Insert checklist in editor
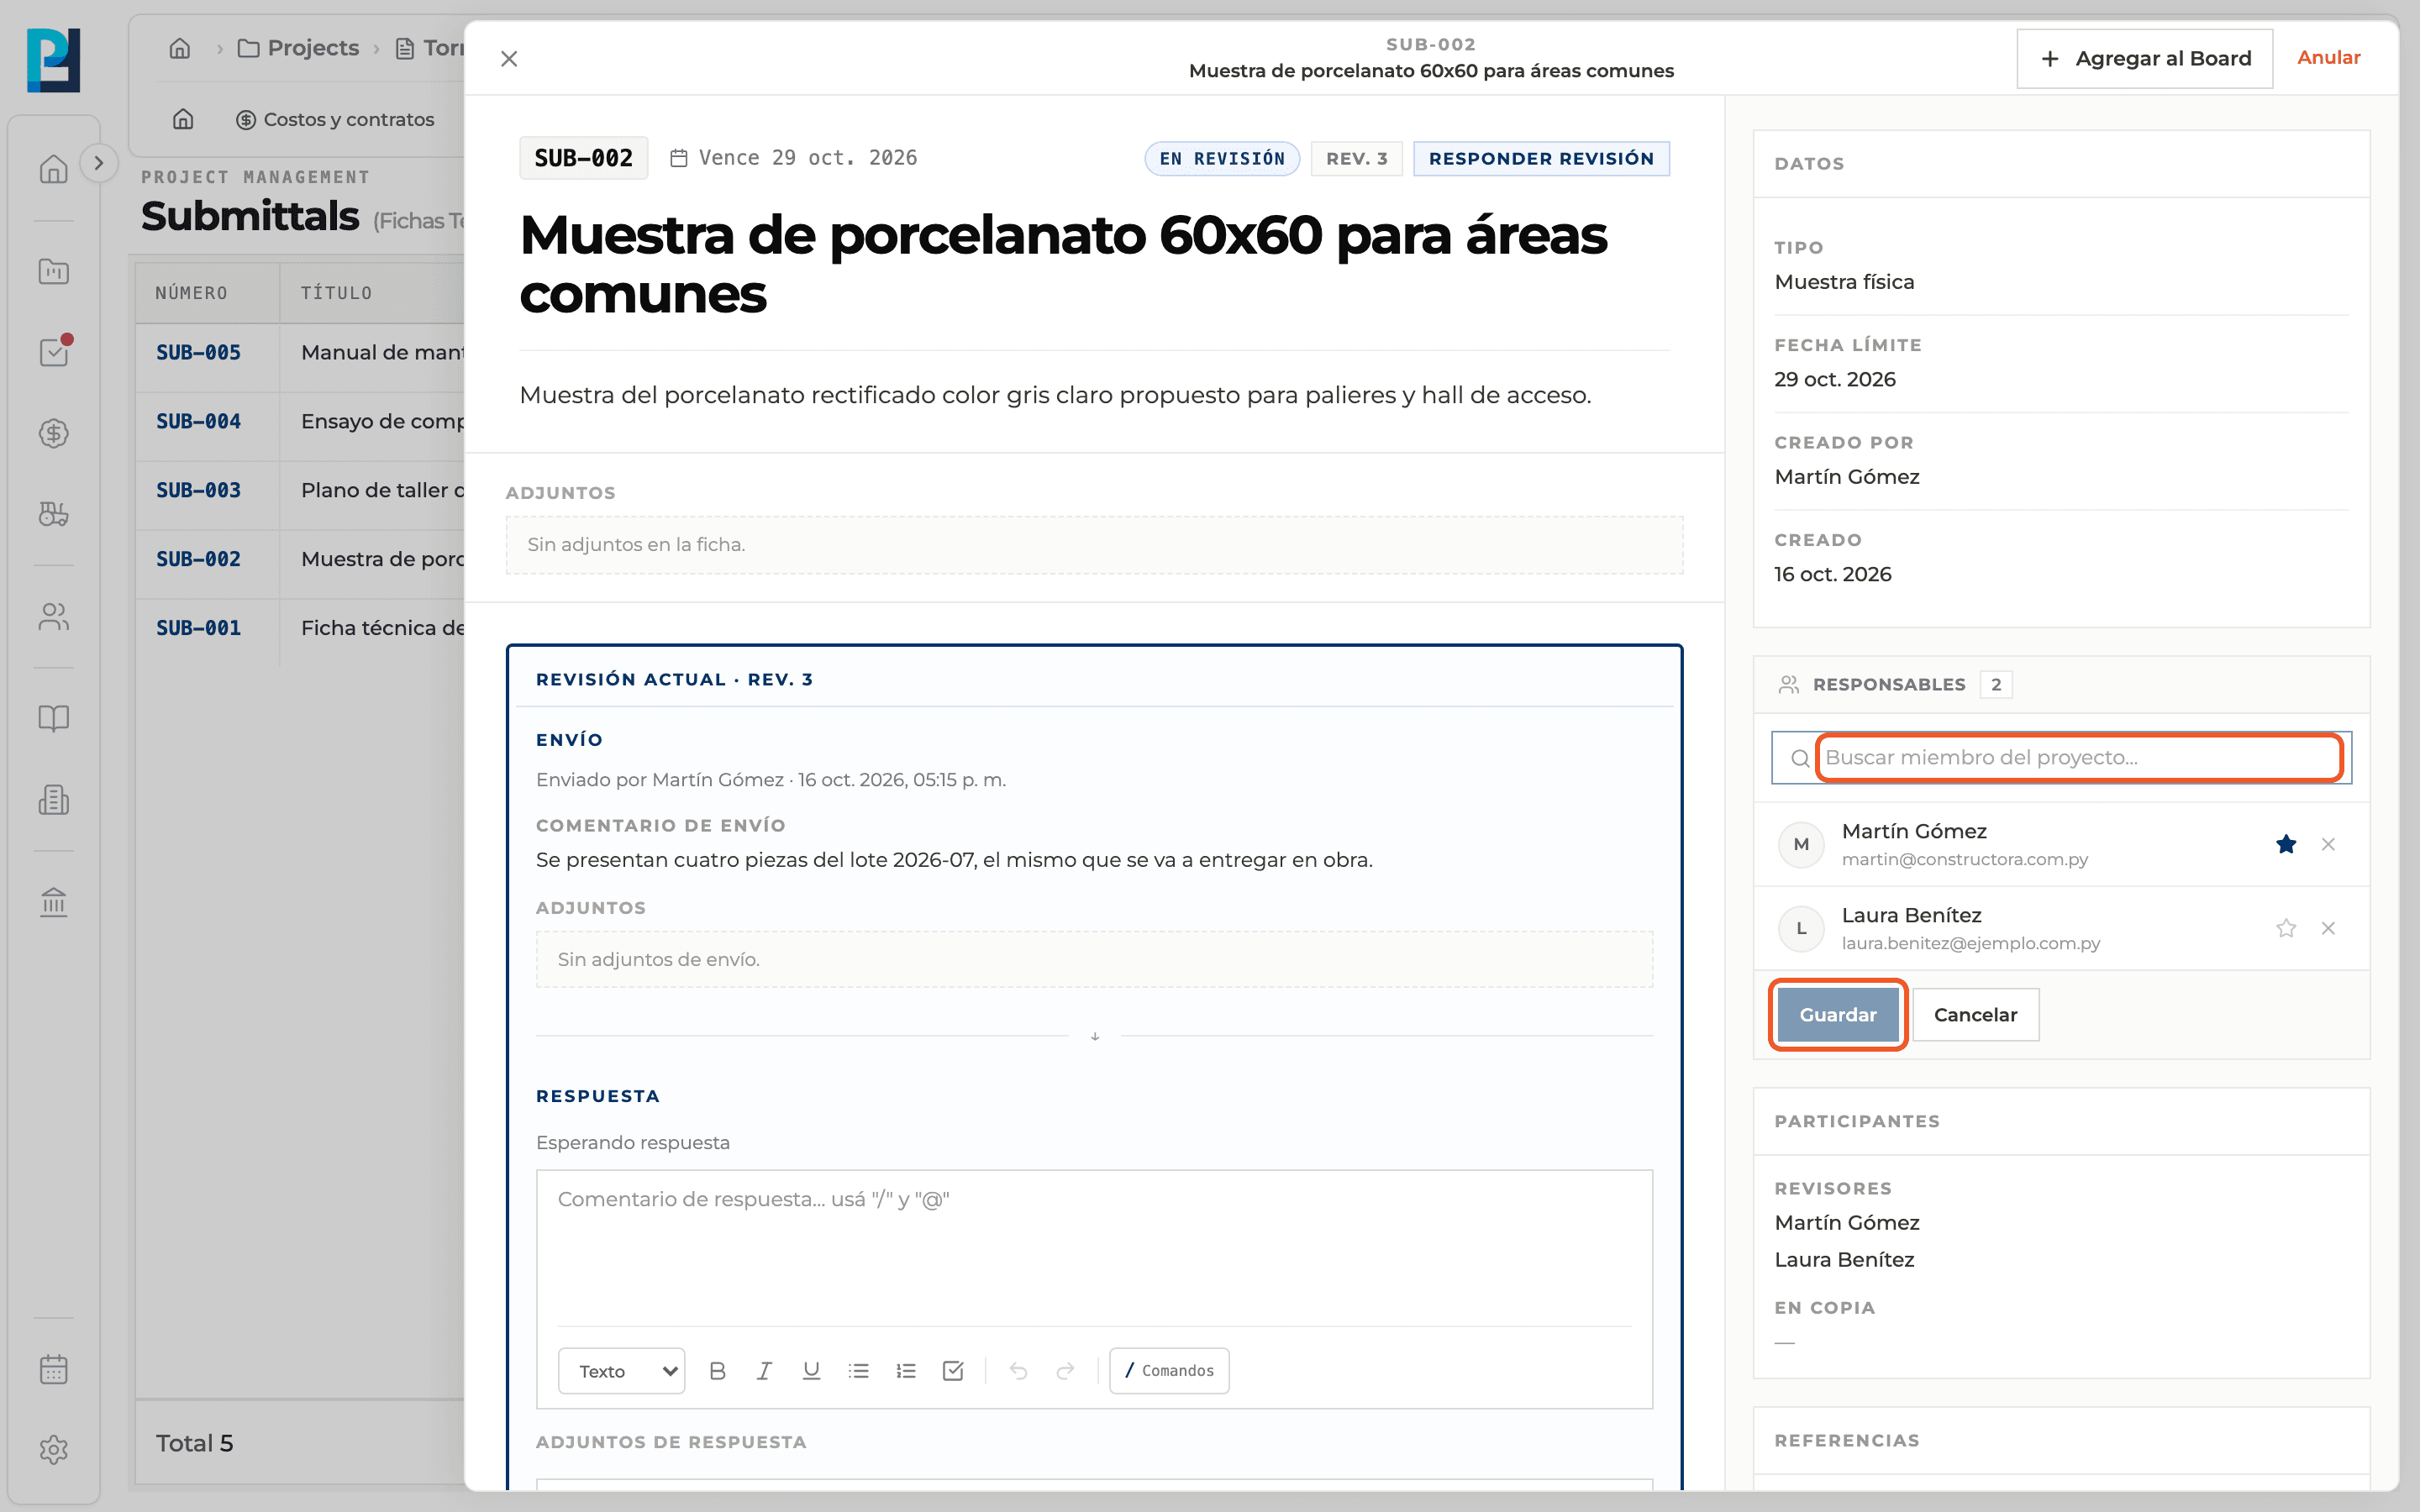2420x1512 pixels. point(953,1370)
